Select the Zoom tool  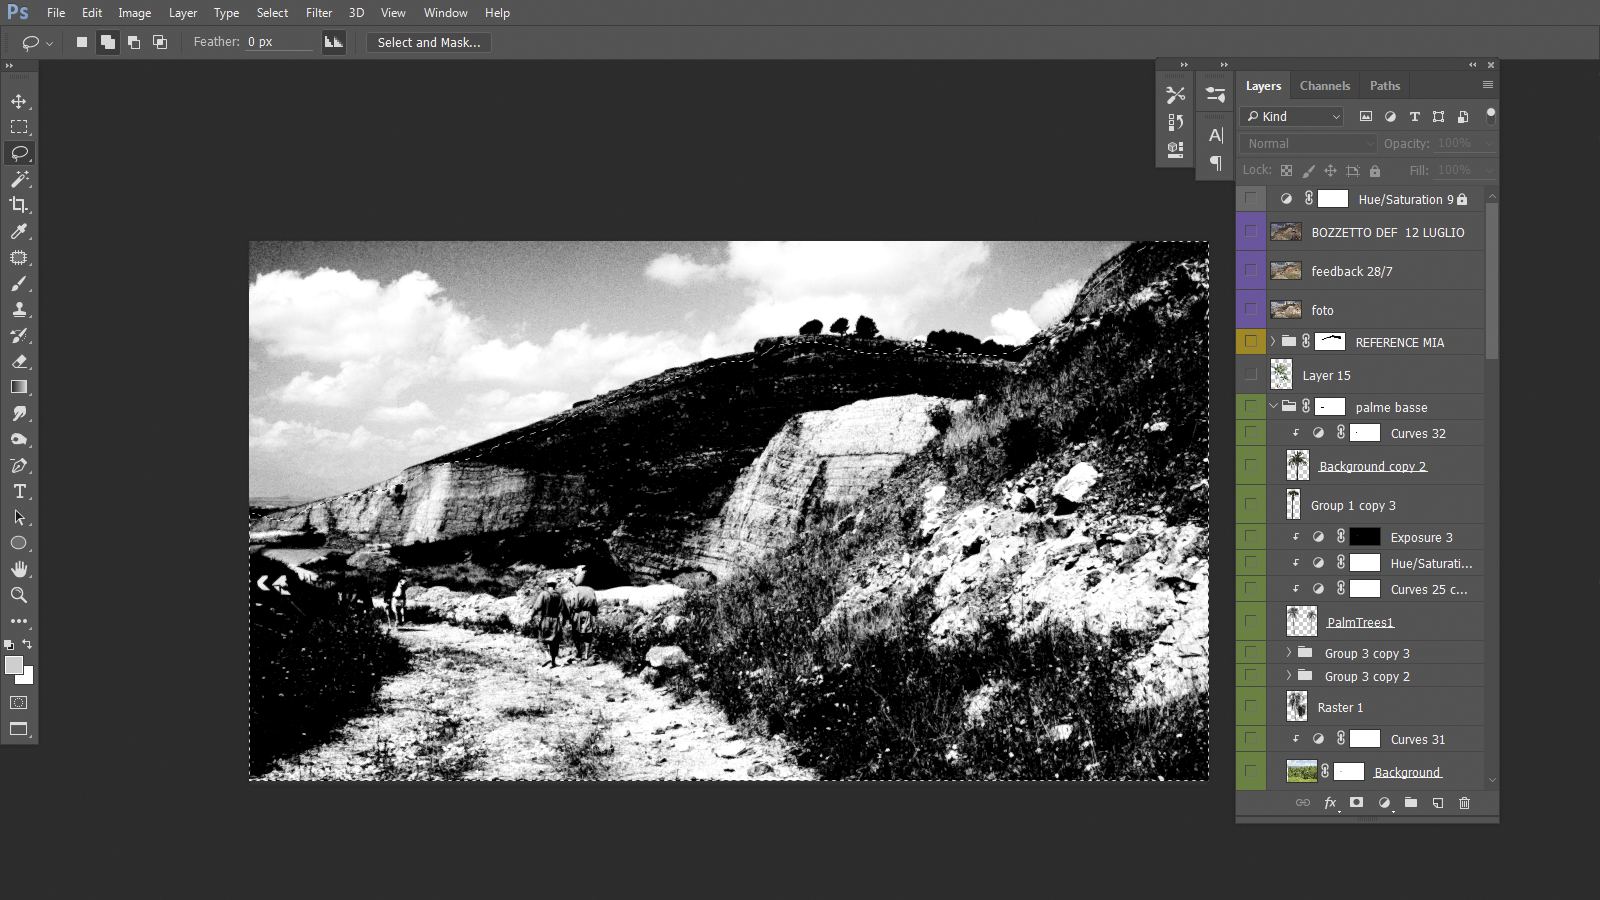coord(19,595)
